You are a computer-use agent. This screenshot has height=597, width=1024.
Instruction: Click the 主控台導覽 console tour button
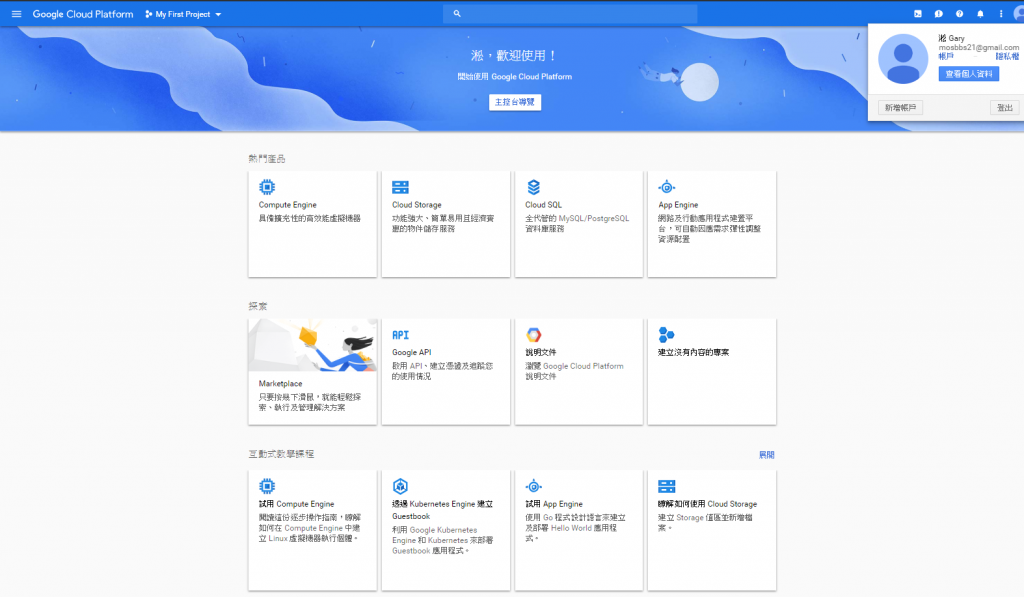click(x=515, y=102)
